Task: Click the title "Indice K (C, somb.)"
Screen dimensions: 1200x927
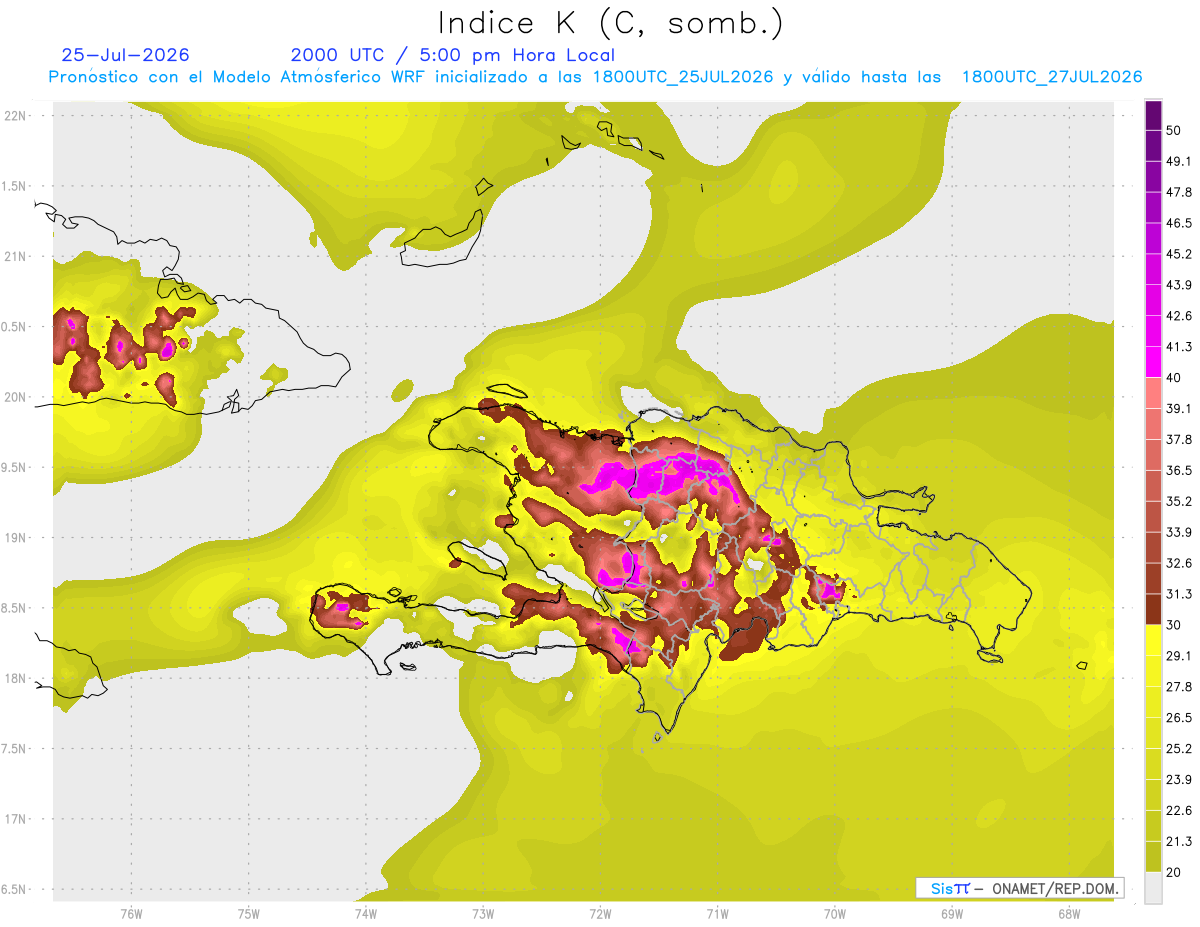Action: tap(610, 22)
